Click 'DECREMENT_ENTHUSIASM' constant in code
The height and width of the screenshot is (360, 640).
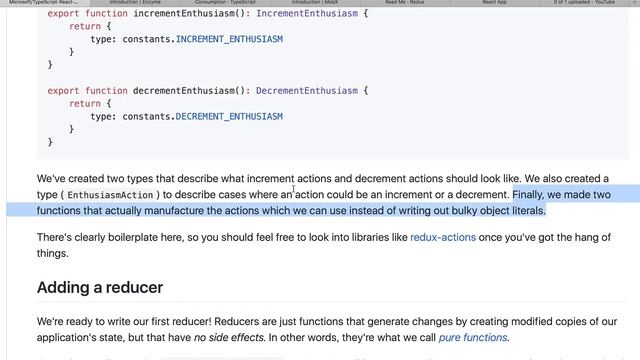pos(229,116)
